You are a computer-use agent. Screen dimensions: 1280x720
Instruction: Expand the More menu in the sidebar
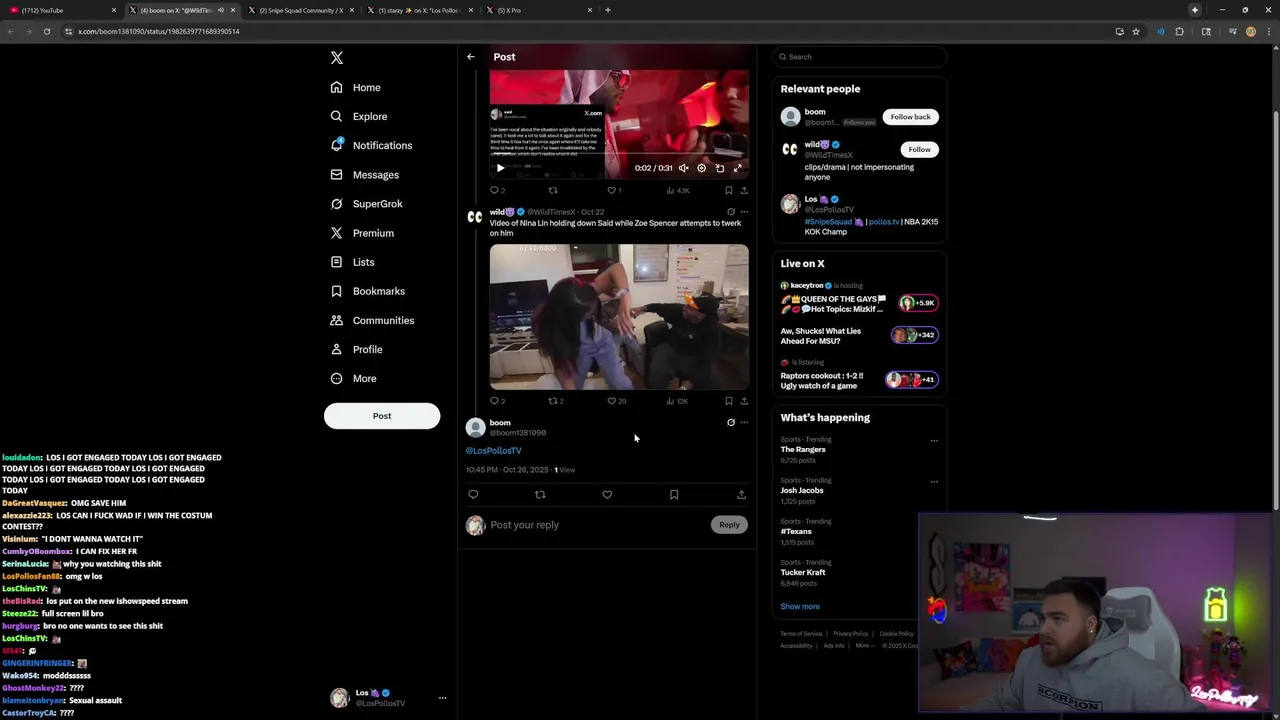(353, 379)
